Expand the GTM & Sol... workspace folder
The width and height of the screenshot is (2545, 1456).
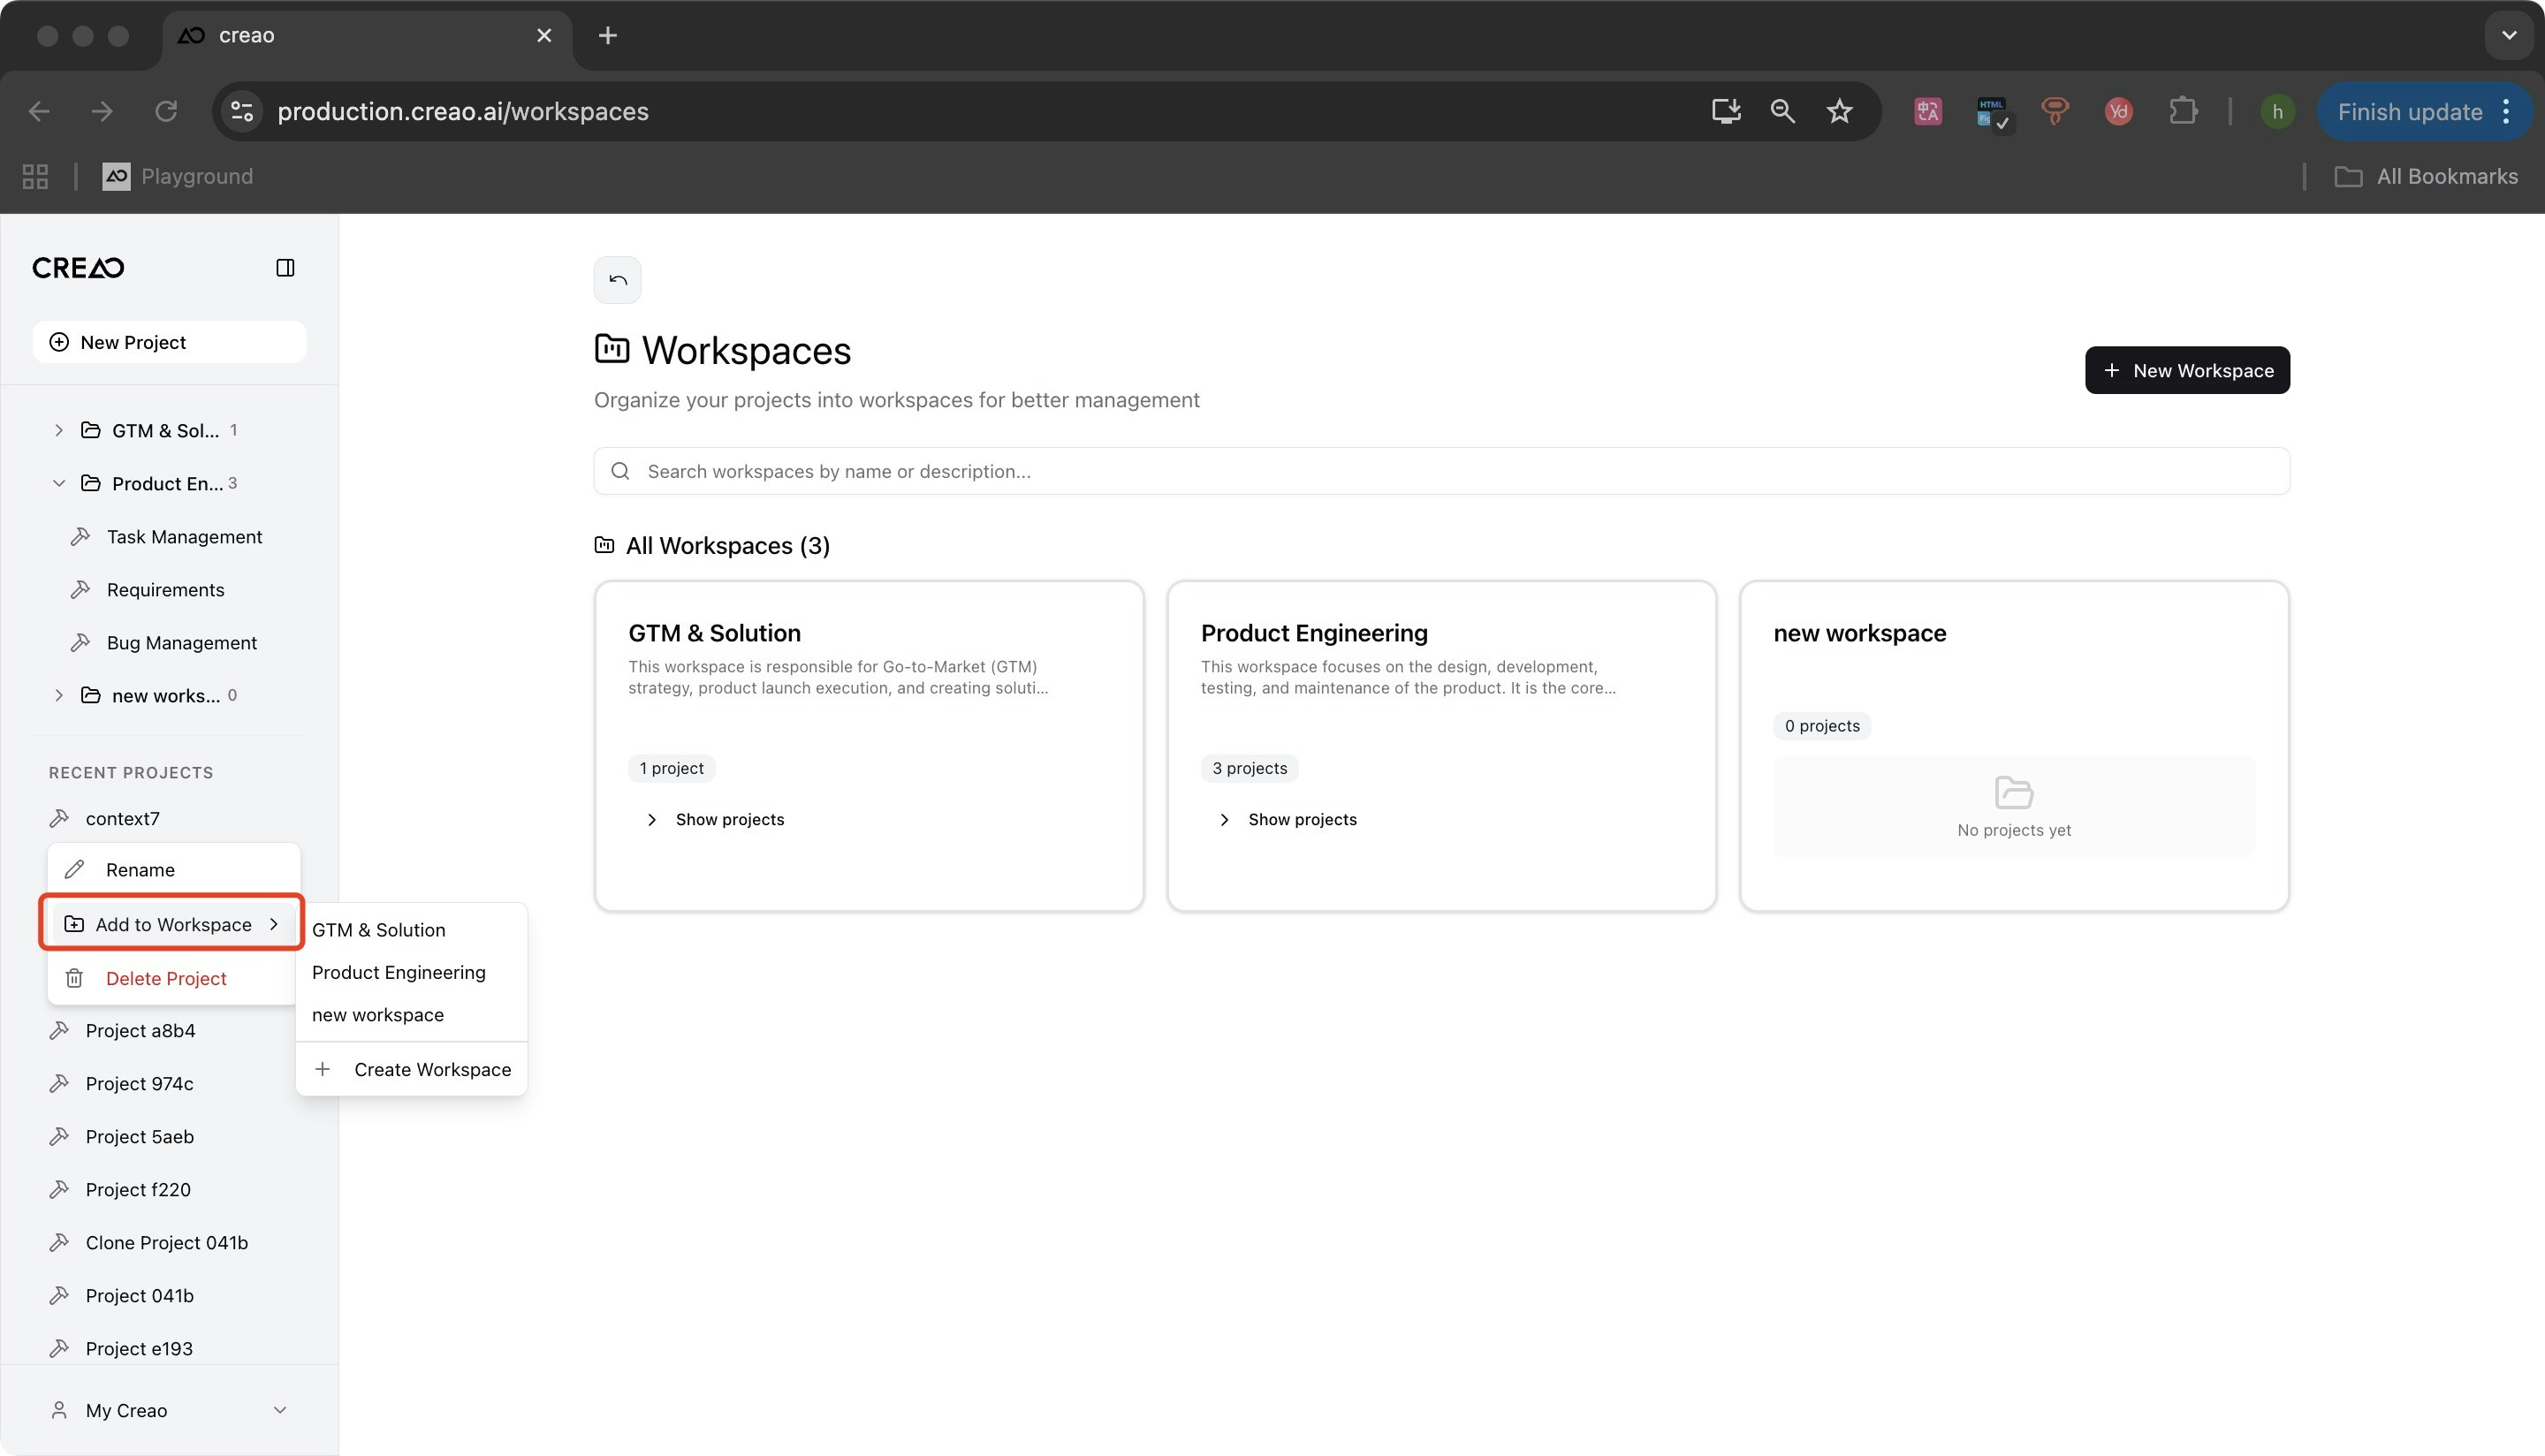tap(59, 430)
